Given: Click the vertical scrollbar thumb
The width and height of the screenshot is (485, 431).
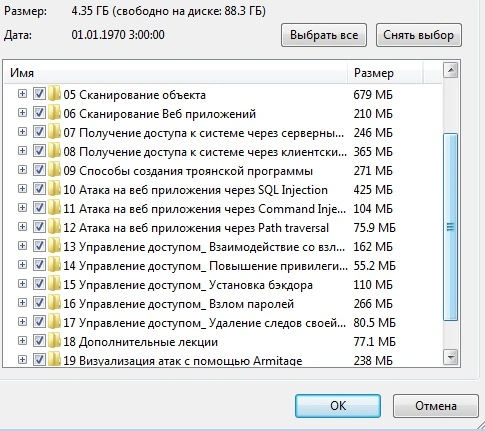Looking at the screenshot, I should [x=450, y=227].
